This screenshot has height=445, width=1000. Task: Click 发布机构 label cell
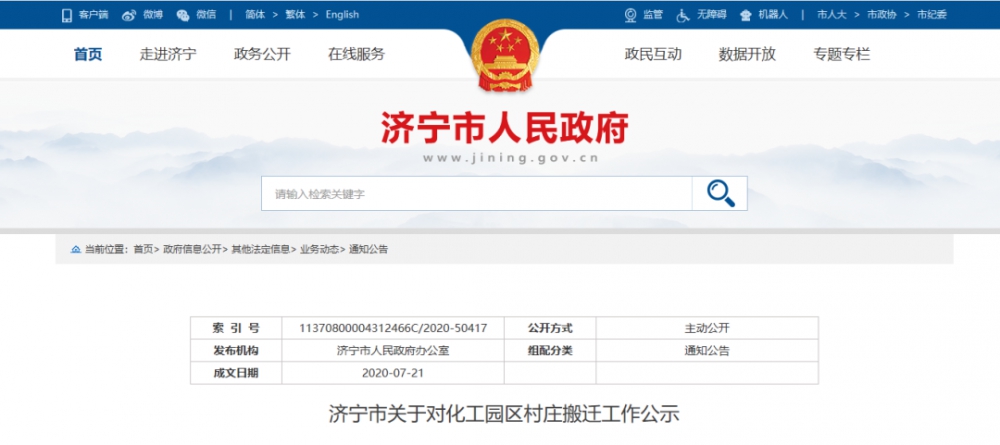[236, 351]
